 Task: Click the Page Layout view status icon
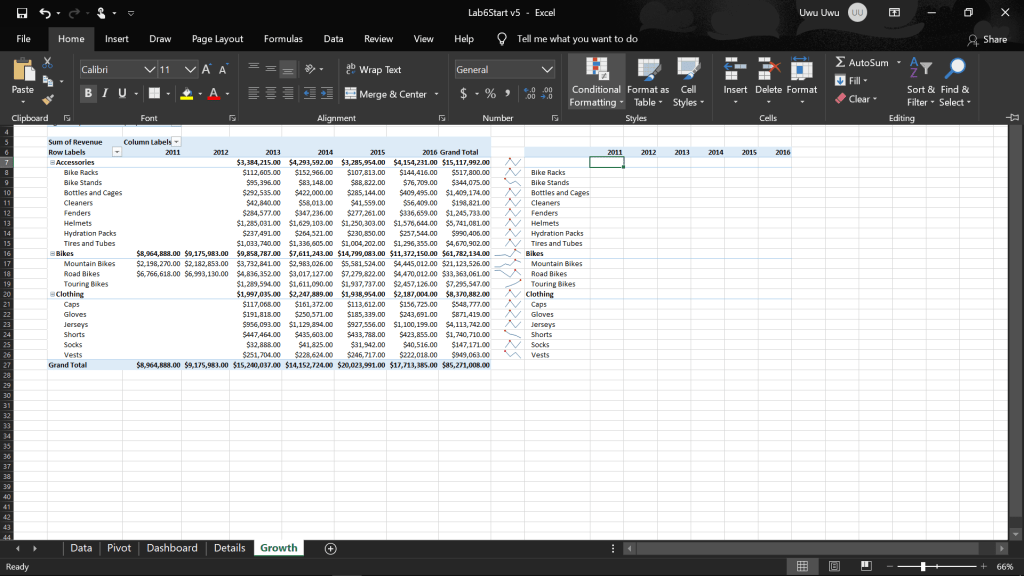click(x=834, y=566)
